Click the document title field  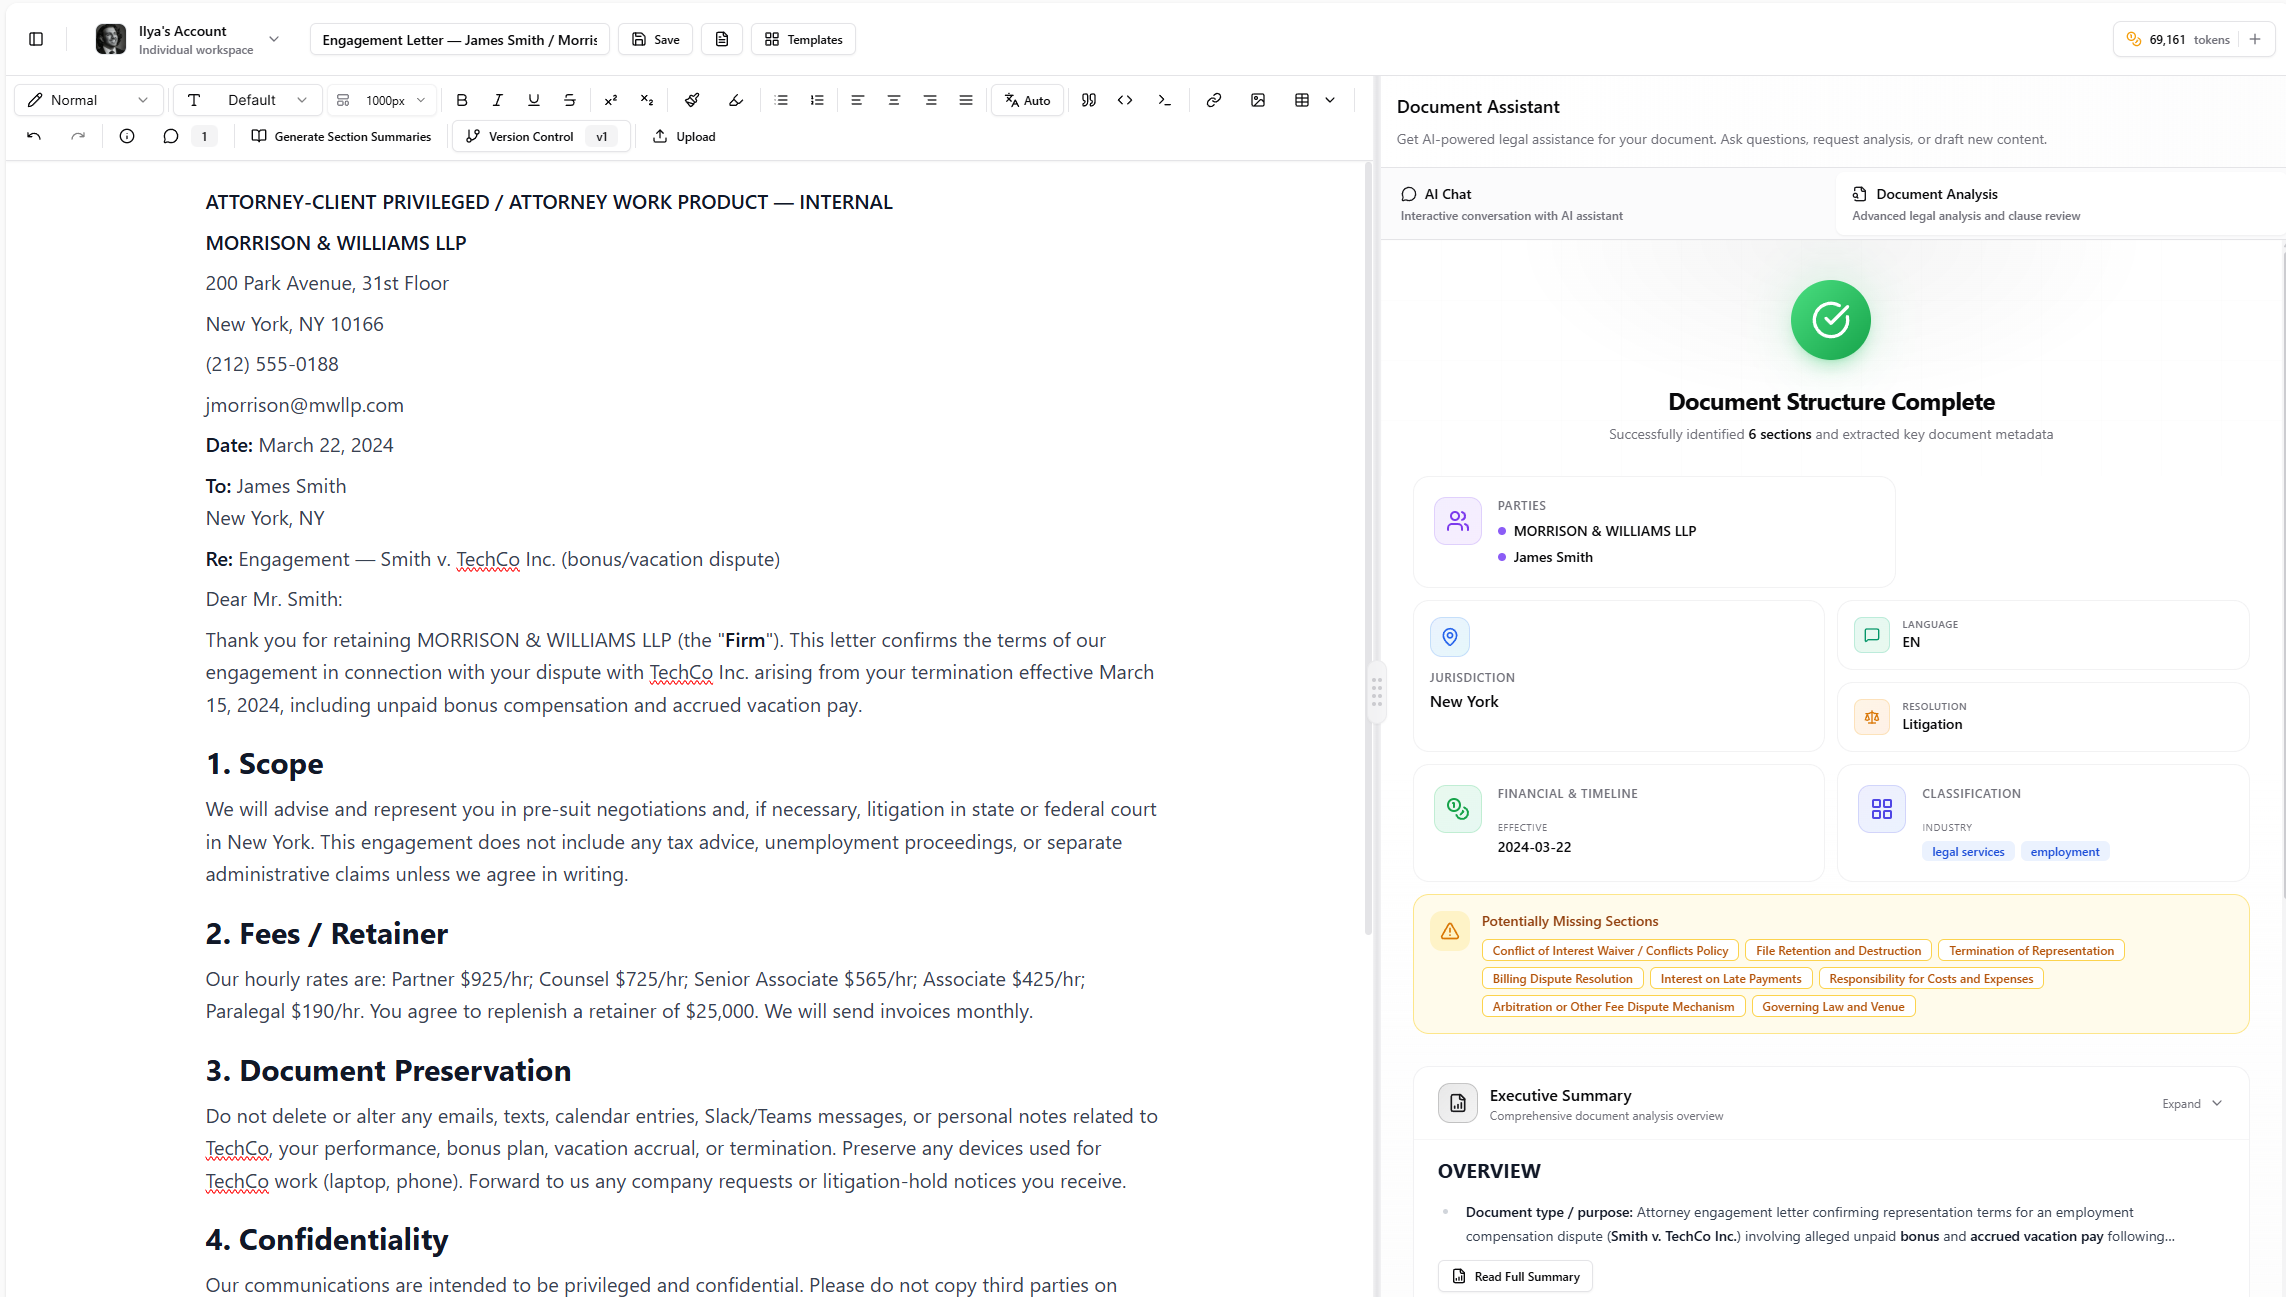click(x=459, y=39)
